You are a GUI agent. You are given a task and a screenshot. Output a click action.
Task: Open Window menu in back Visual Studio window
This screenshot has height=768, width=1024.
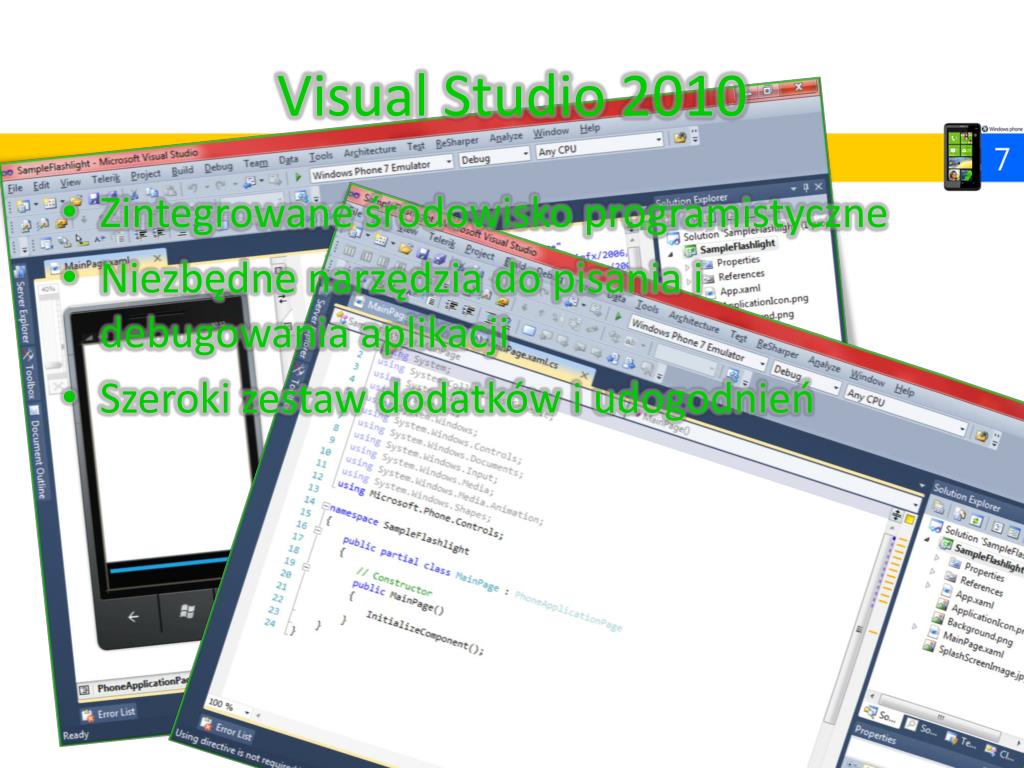551,133
